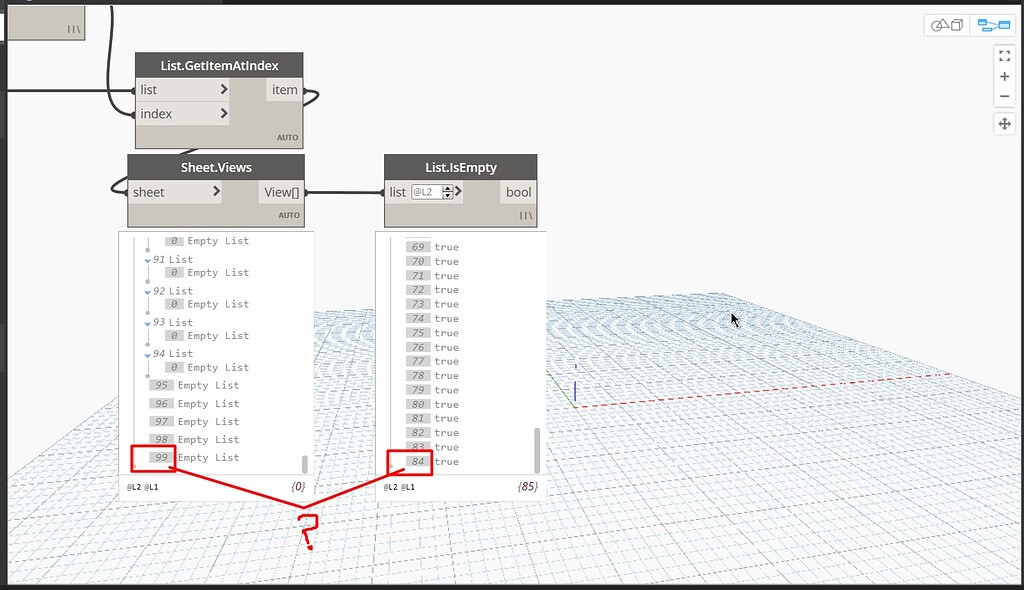Select the Sheet.Views node title bar
This screenshot has width=1024, height=590.
216,167
